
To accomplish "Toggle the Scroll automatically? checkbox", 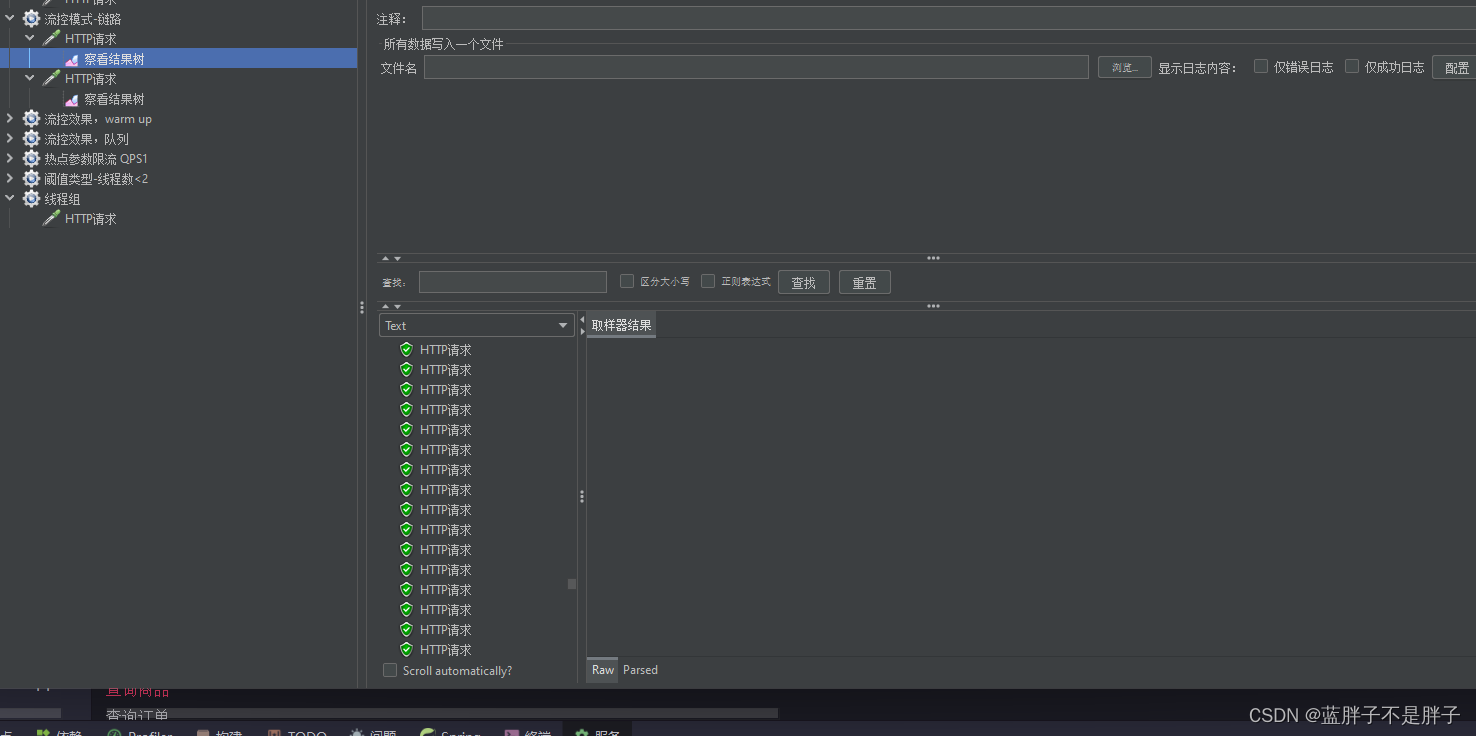I will click(390, 670).
